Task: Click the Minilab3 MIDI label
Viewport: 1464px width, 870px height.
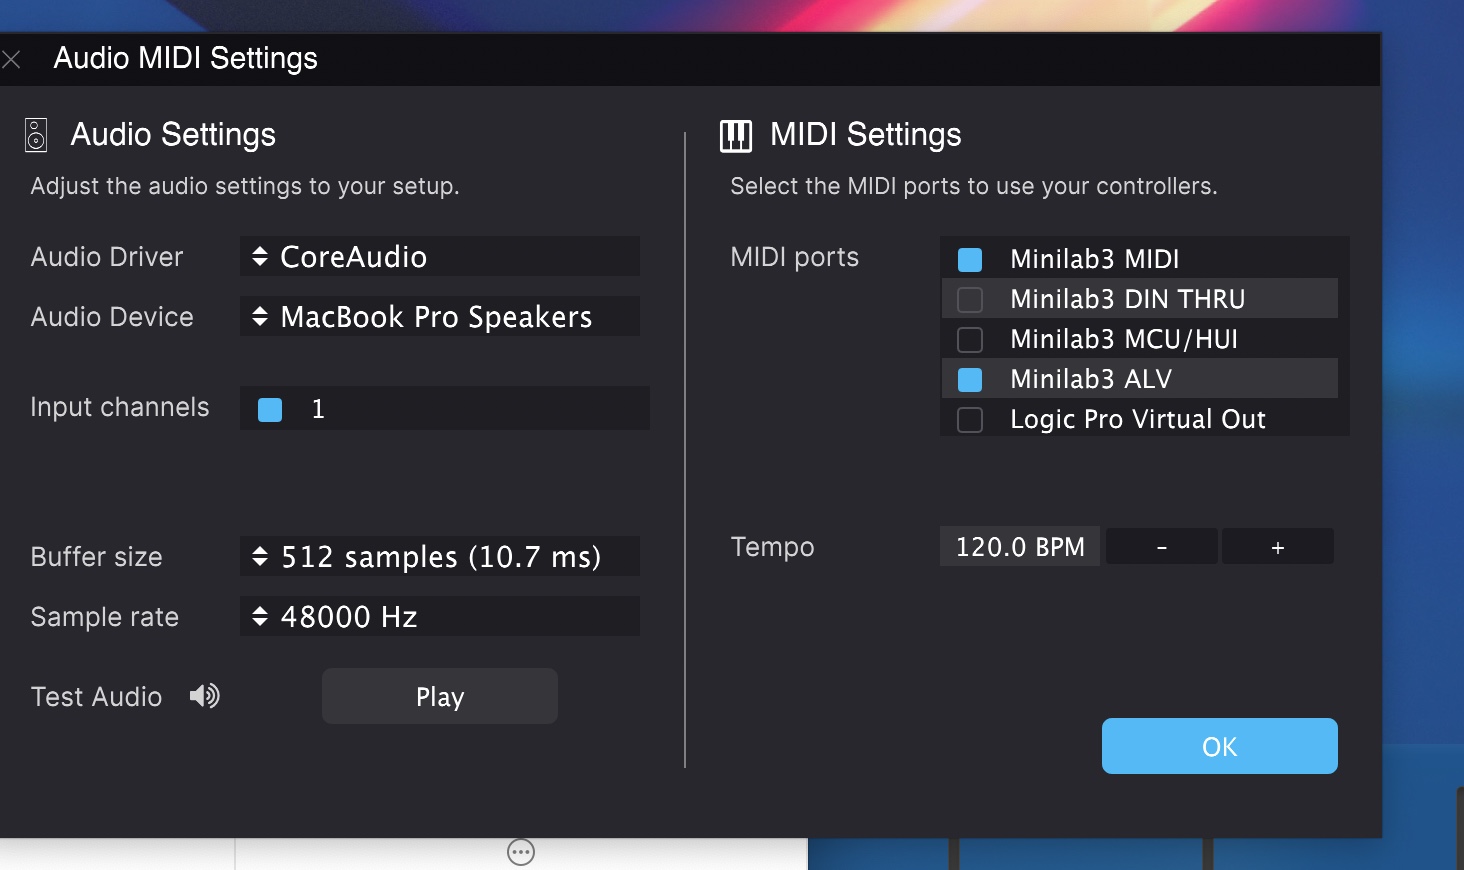Action: (x=1095, y=259)
